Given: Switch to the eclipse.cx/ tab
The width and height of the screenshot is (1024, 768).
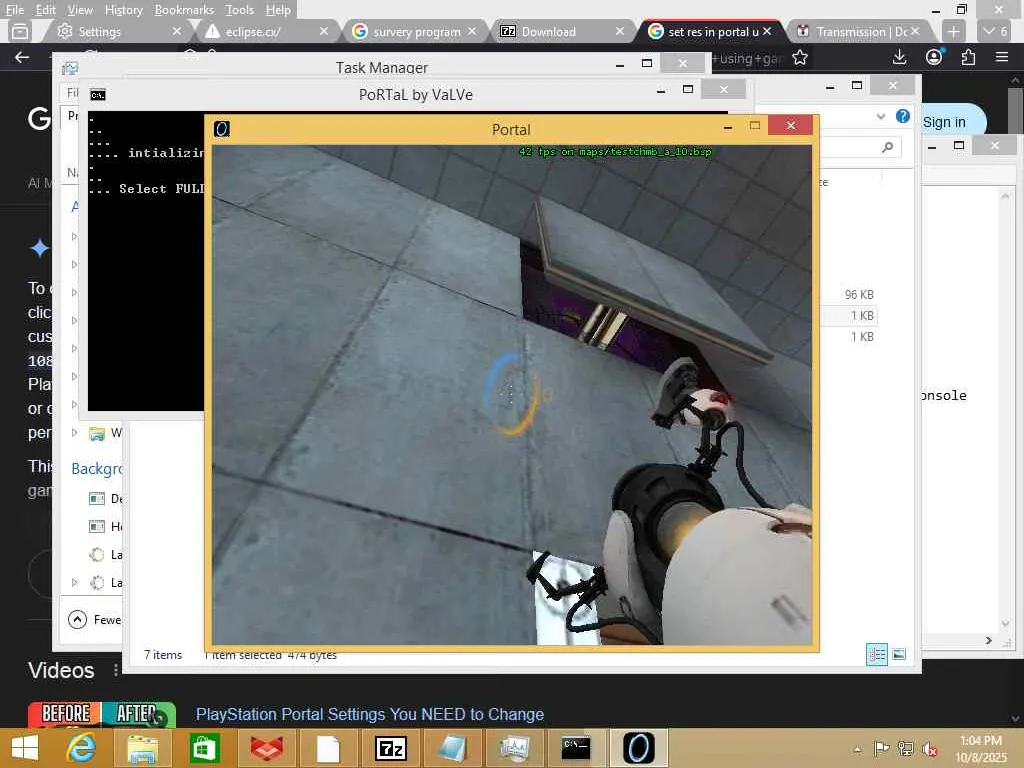Looking at the screenshot, I should point(264,31).
